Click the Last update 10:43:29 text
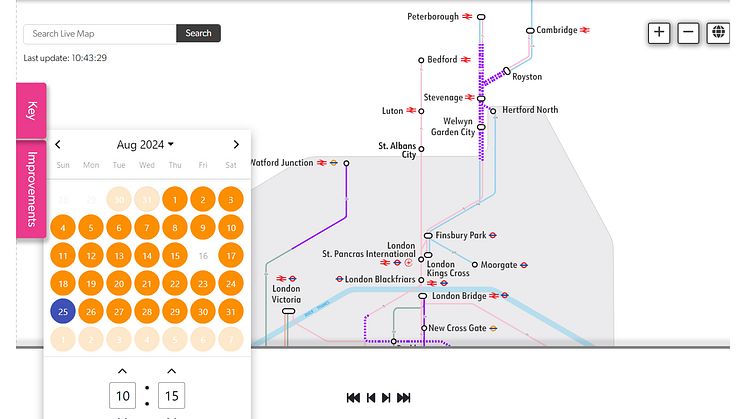Viewport: 746px width, 419px height. 65,58
